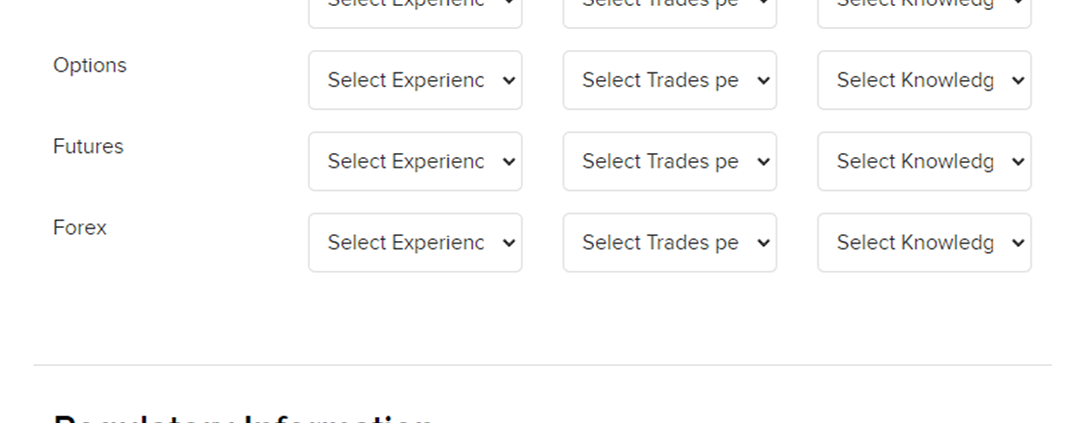Expand the Futures experience dropdown

click(414, 161)
